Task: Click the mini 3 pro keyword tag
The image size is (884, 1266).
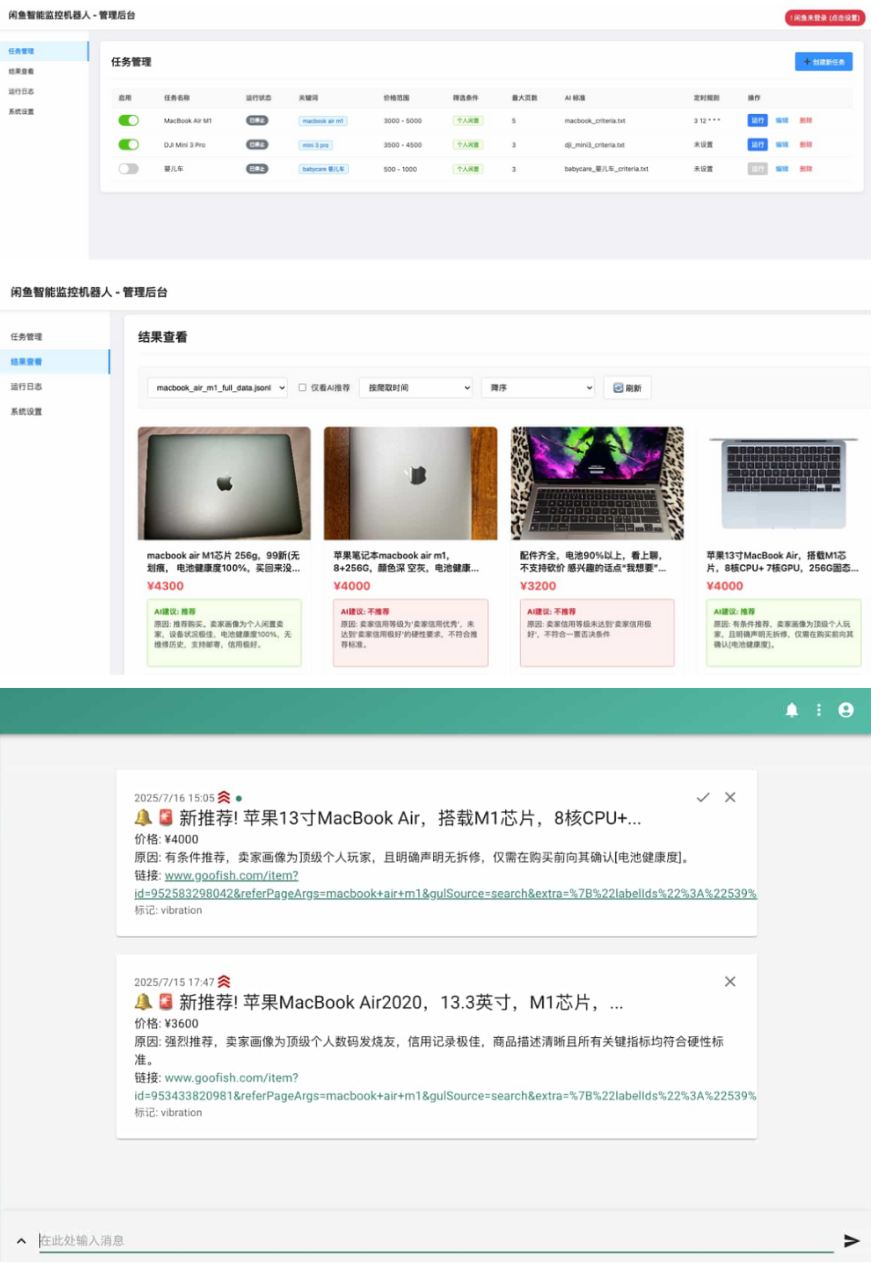Action: tap(316, 144)
